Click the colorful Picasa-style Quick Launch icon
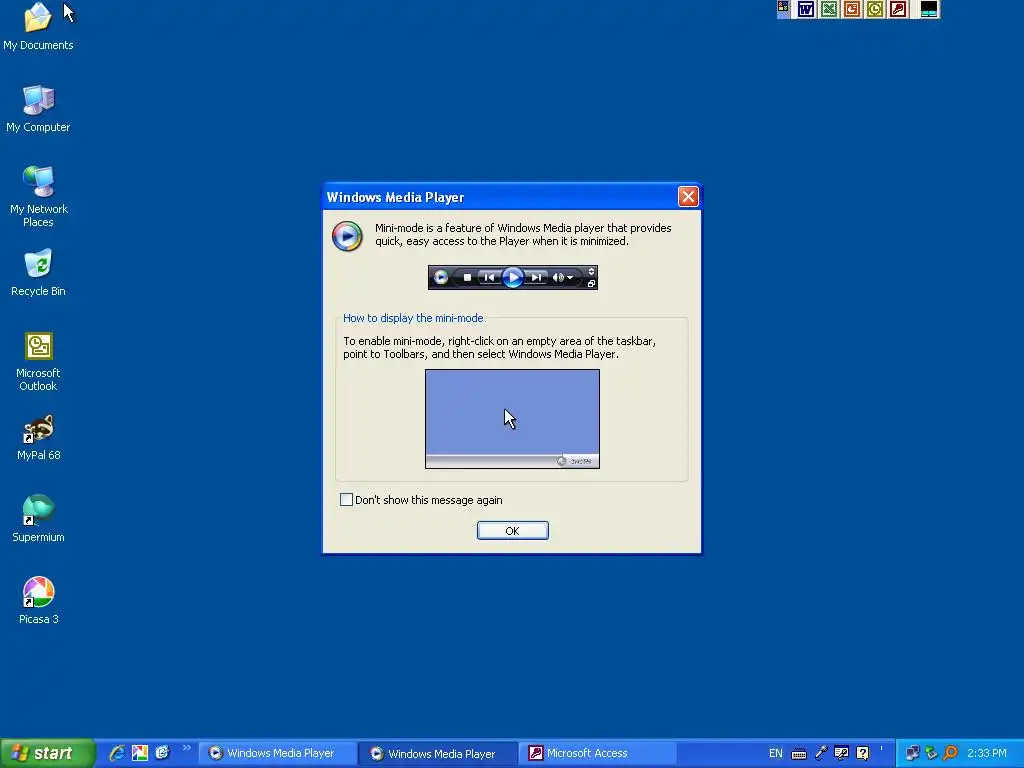 pos(140,753)
